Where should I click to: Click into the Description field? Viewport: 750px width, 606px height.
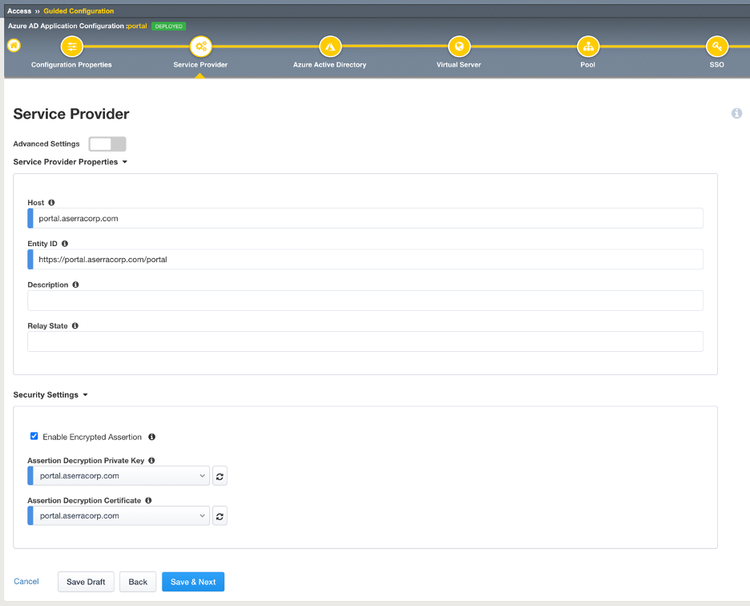pyautogui.click(x=365, y=301)
